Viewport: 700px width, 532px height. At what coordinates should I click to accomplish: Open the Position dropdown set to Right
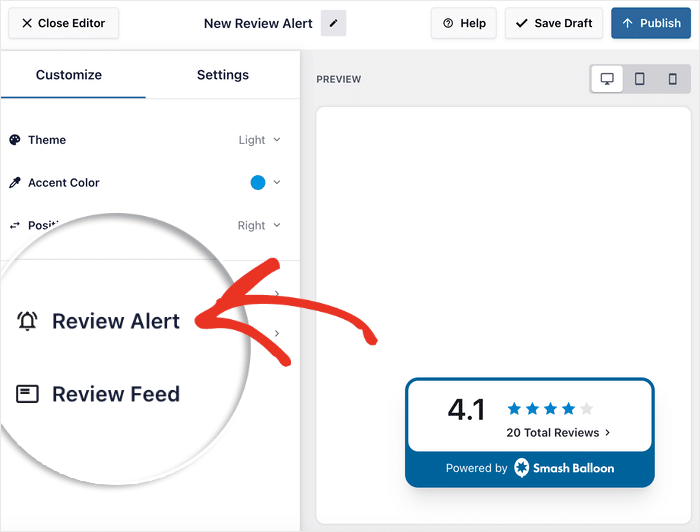[x=259, y=225]
